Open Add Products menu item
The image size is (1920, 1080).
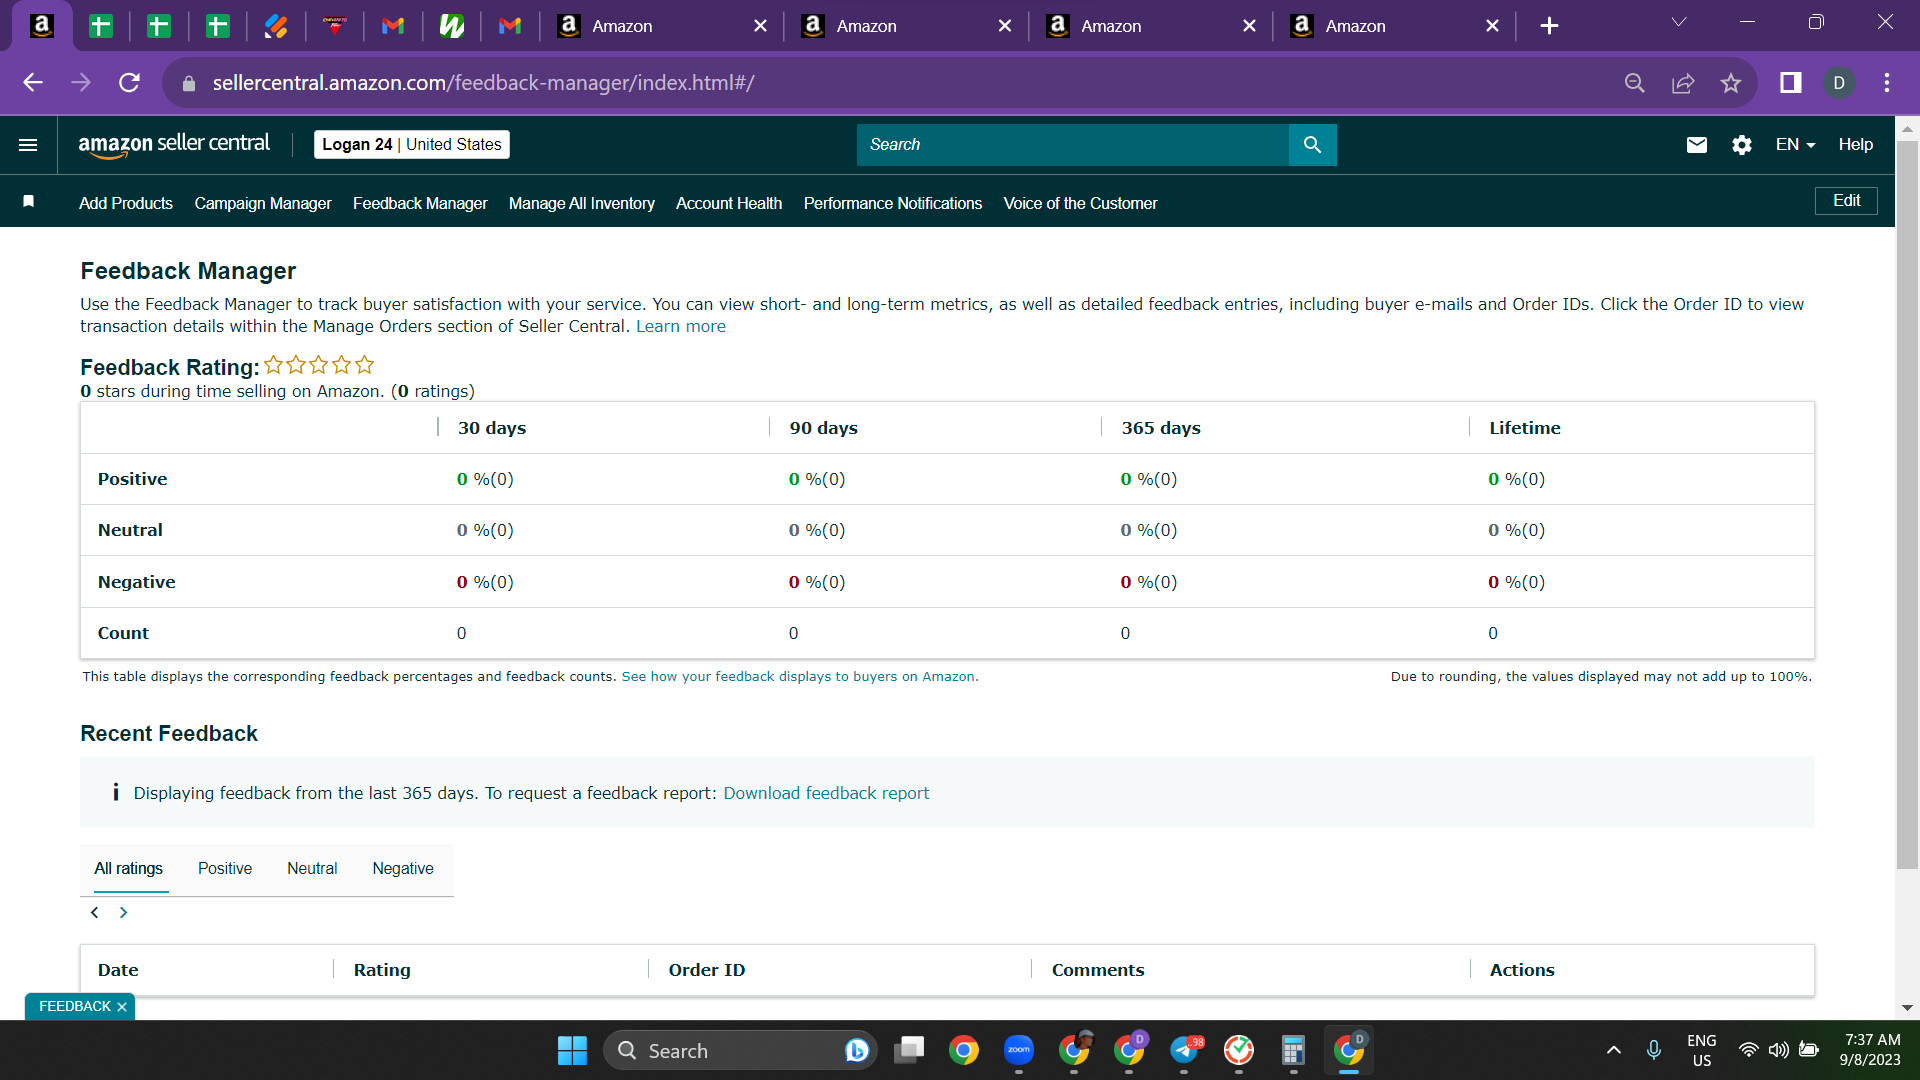[126, 203]
